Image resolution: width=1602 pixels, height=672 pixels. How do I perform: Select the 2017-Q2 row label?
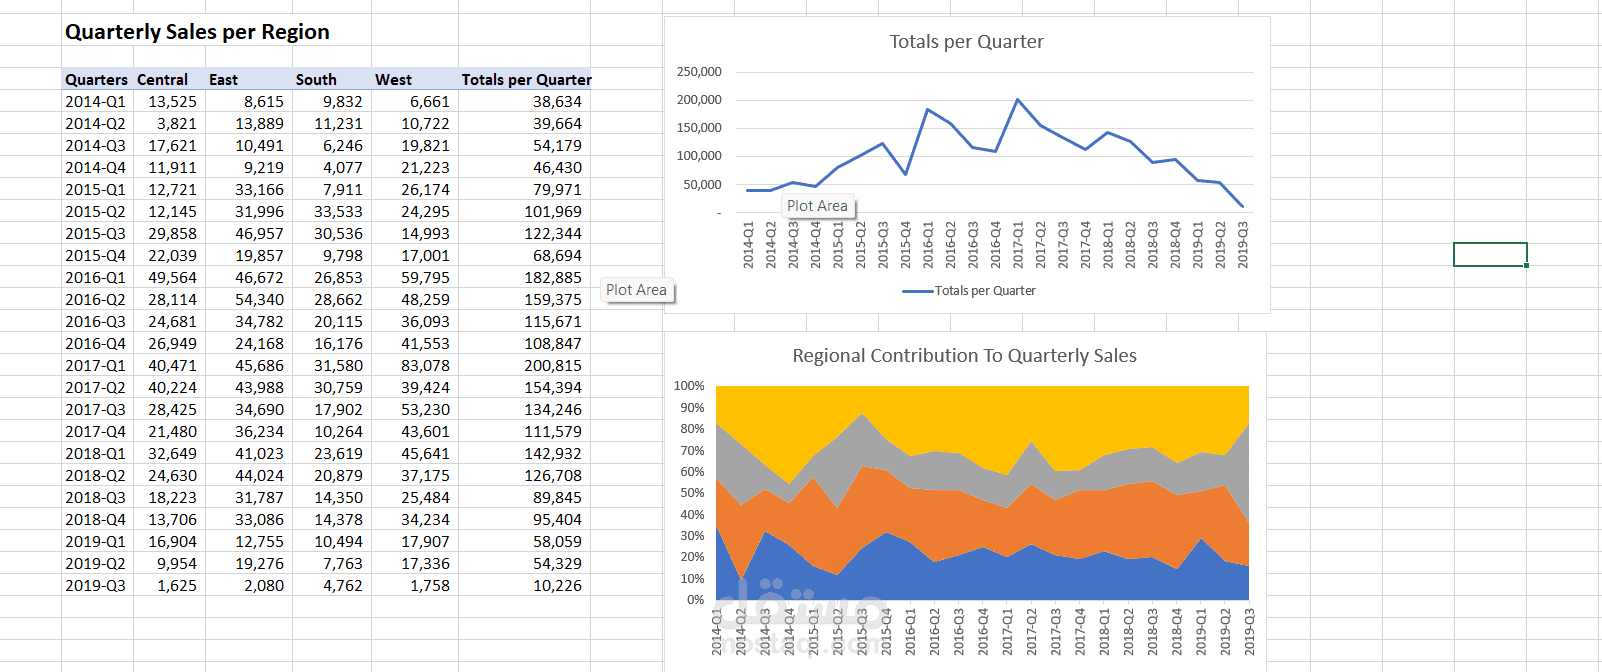pos(95,388)
